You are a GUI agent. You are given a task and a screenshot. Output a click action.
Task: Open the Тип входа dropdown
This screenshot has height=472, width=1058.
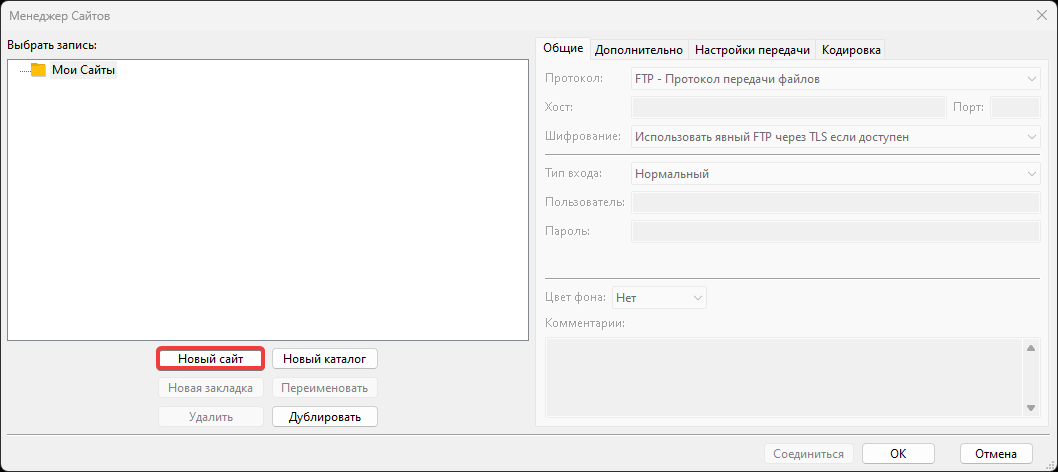835,174
